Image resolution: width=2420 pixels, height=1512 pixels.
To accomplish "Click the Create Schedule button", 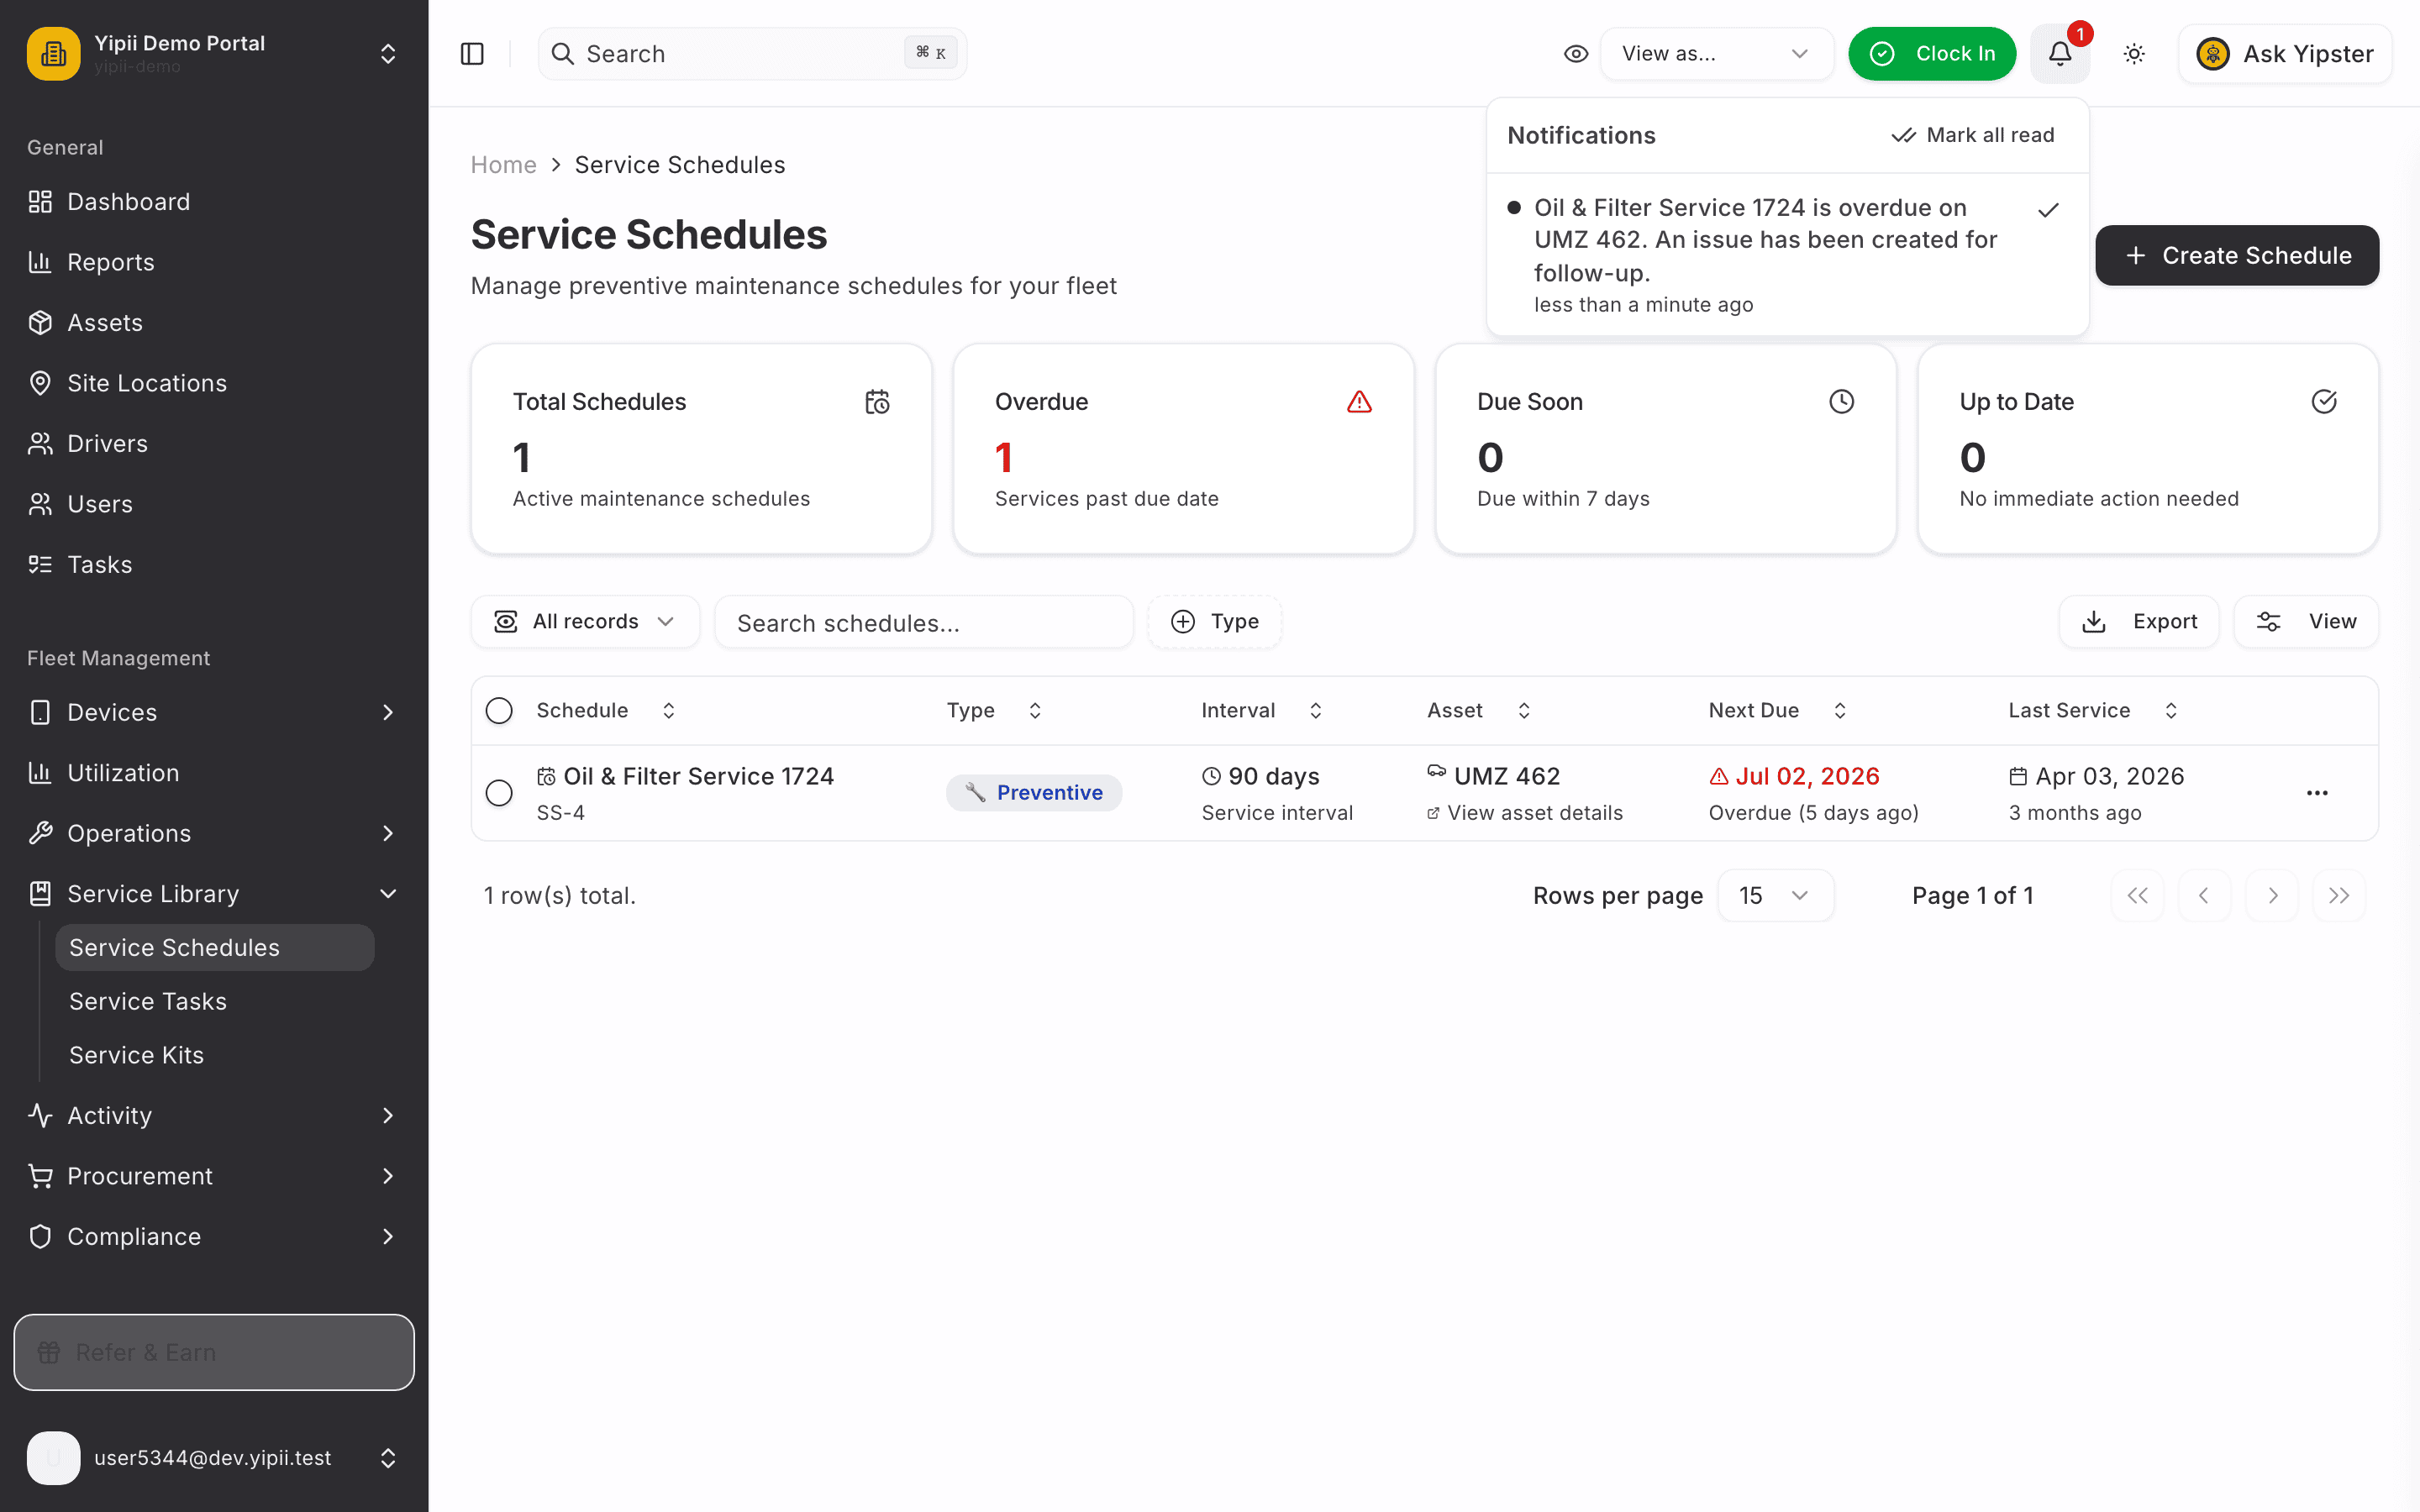I will 2237,256.
